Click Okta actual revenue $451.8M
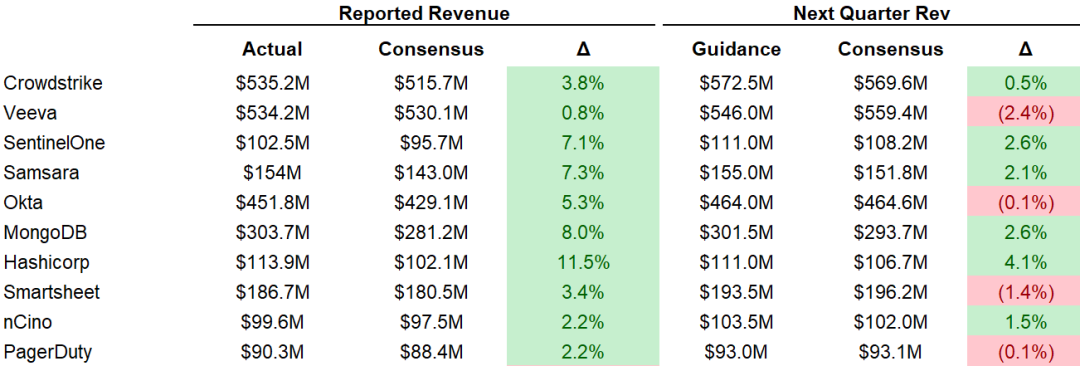The width and height of the screenshot is (1080, 366). [272, 203]
